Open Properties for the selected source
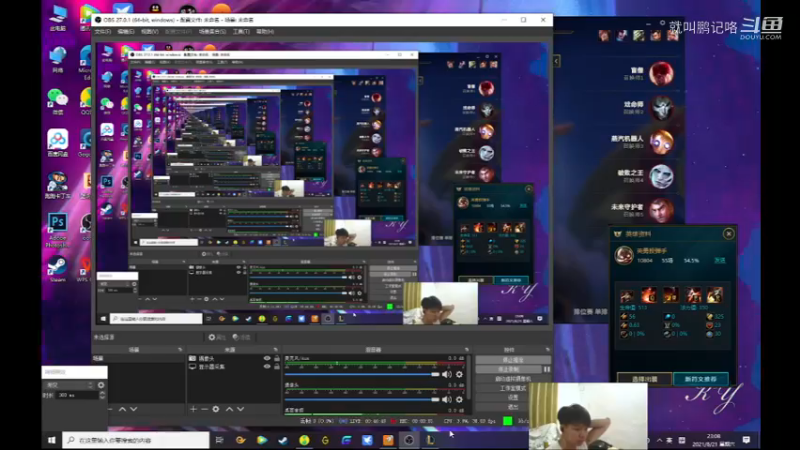Image resolution: width=800 pixels, height=450 pixels. pyautogui.click(x=217, y=337)
